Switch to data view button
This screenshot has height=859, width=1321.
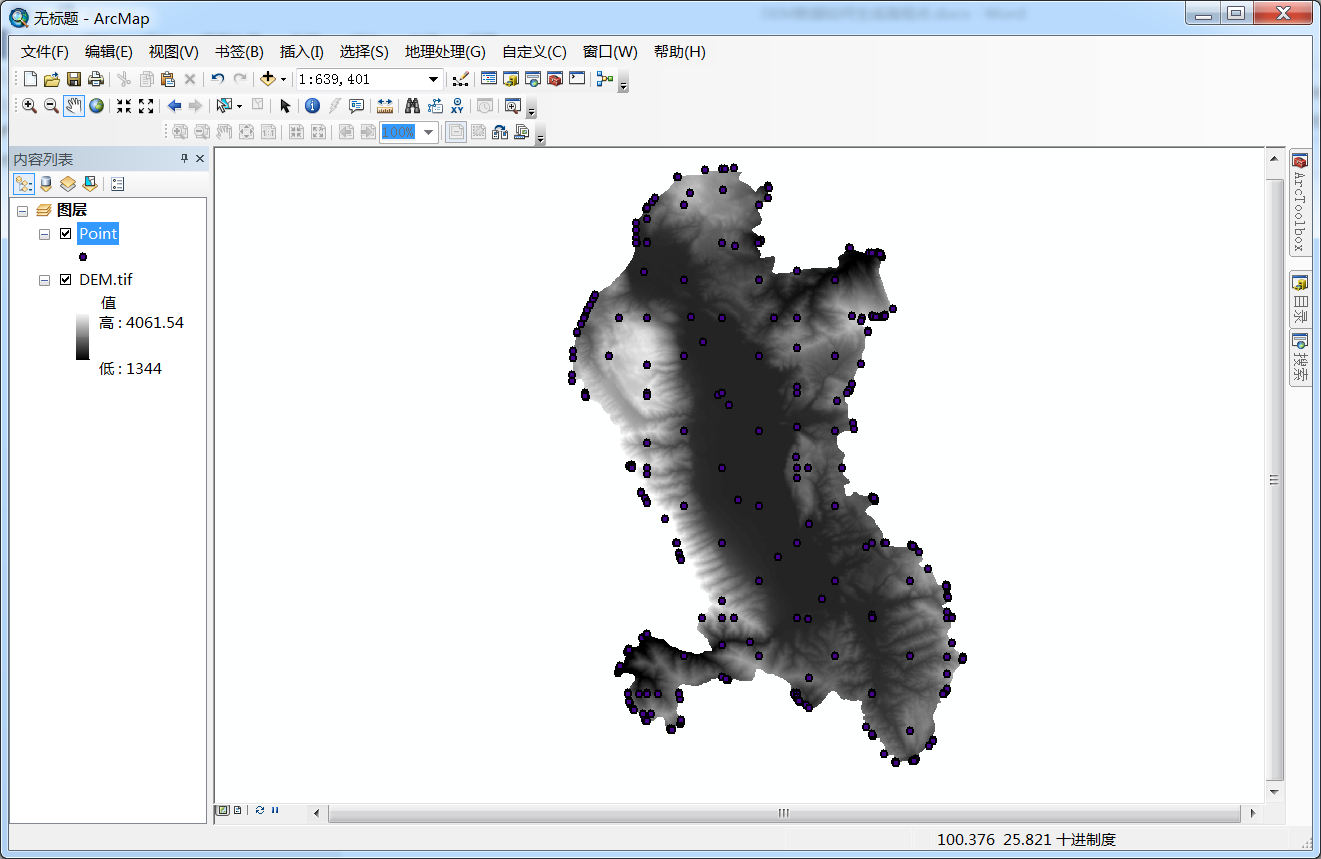tap(224, 810)
